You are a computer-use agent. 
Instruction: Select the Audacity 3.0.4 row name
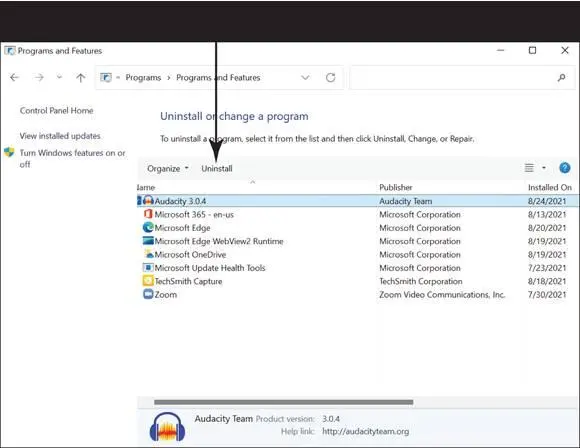pos(181,201)
